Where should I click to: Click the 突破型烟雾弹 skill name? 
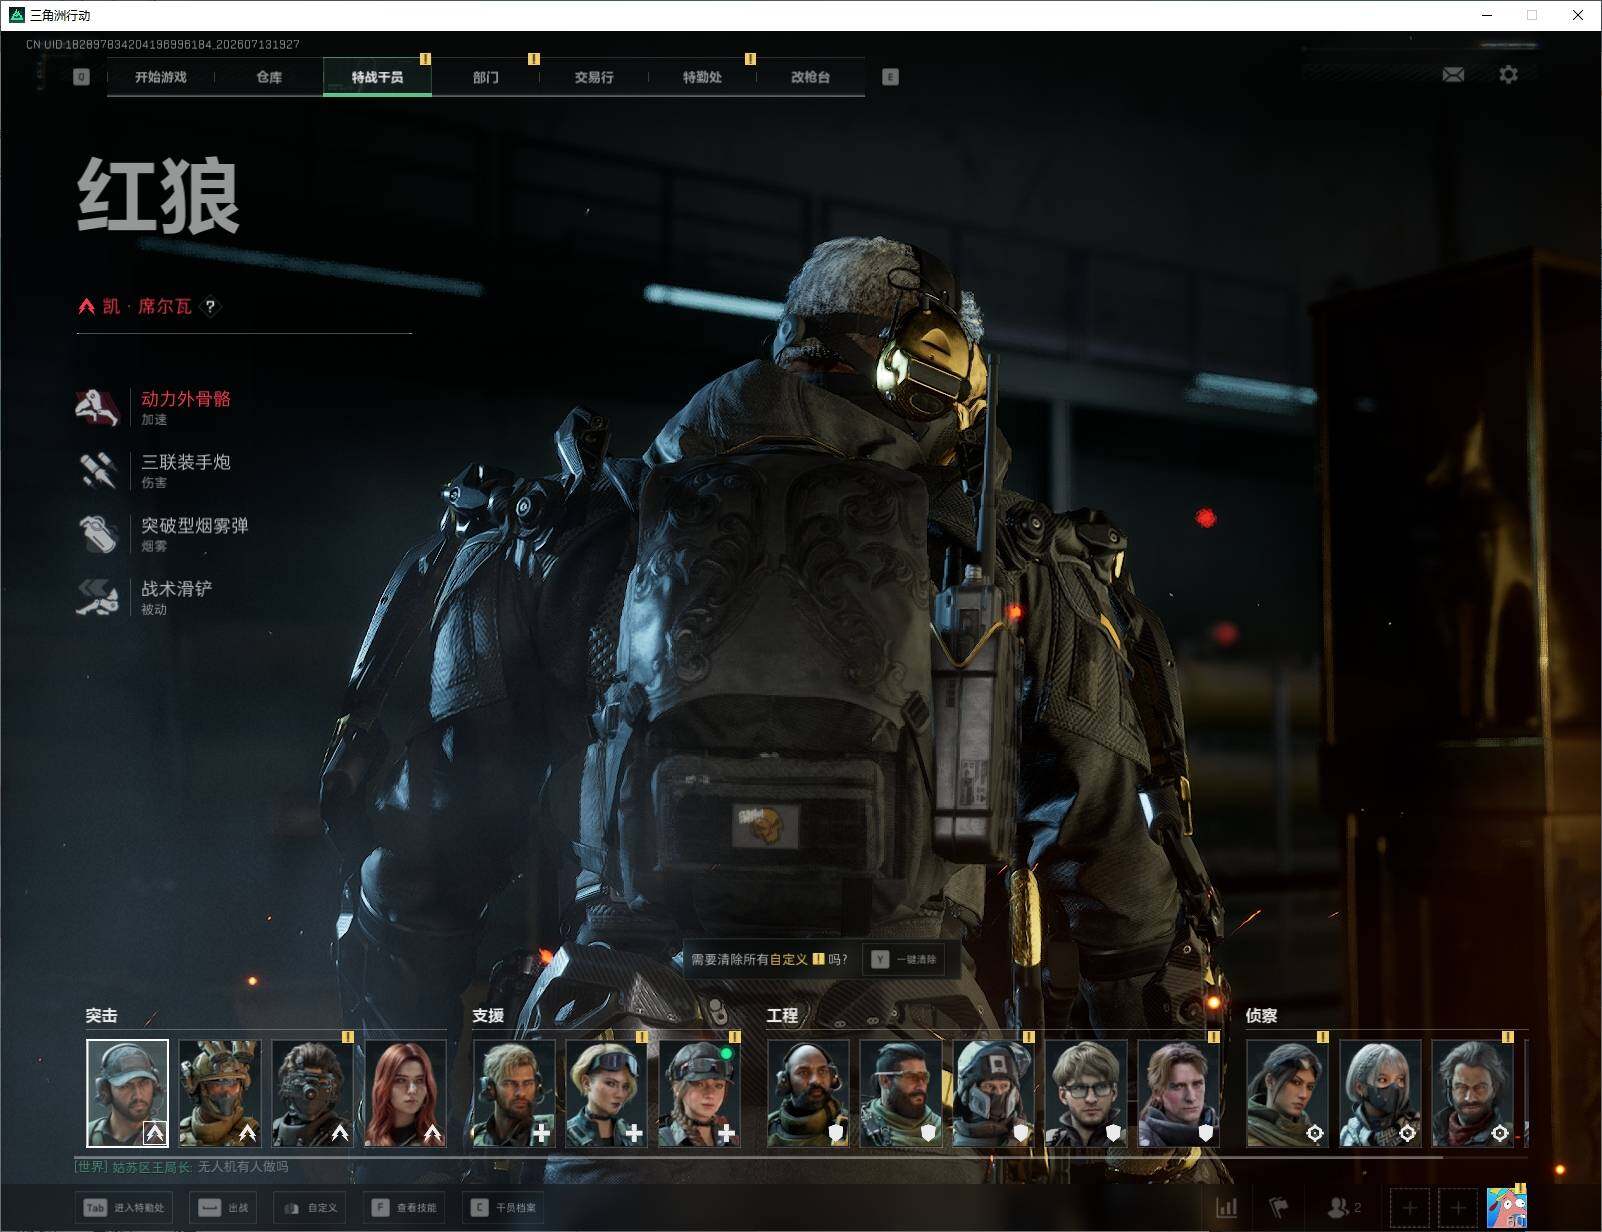(195, 525)
